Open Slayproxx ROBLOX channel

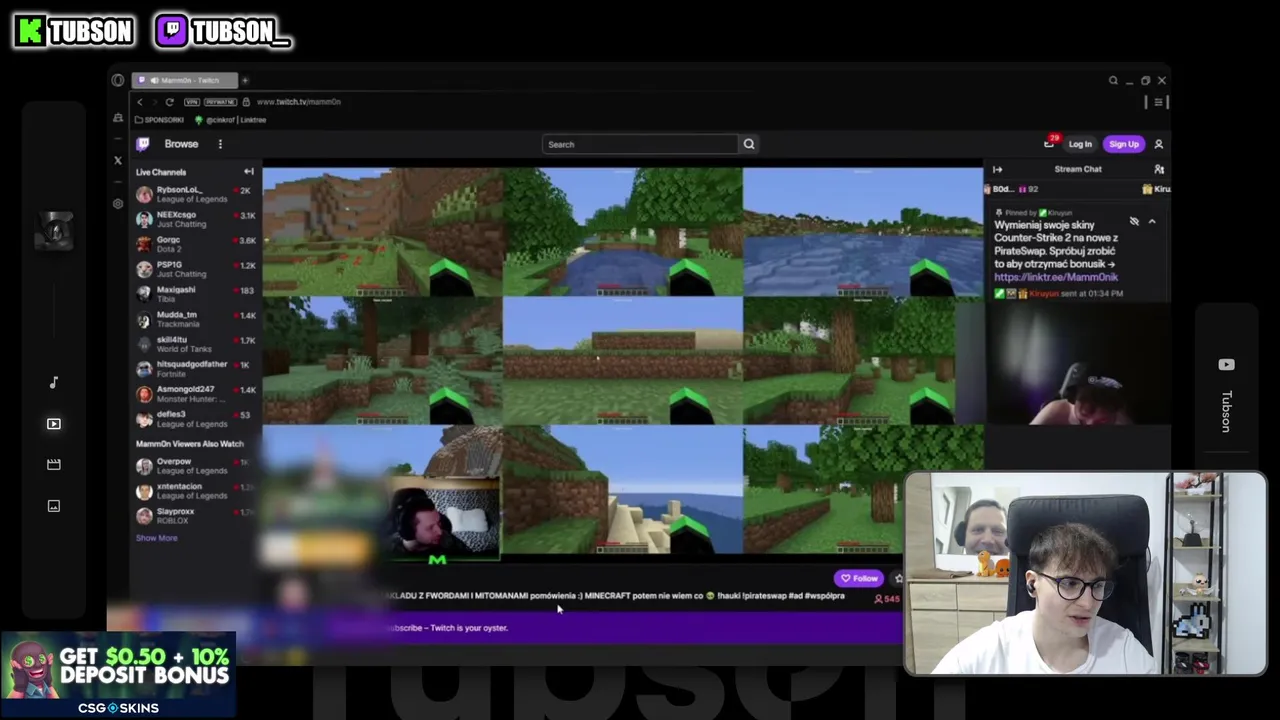(196, 516)
